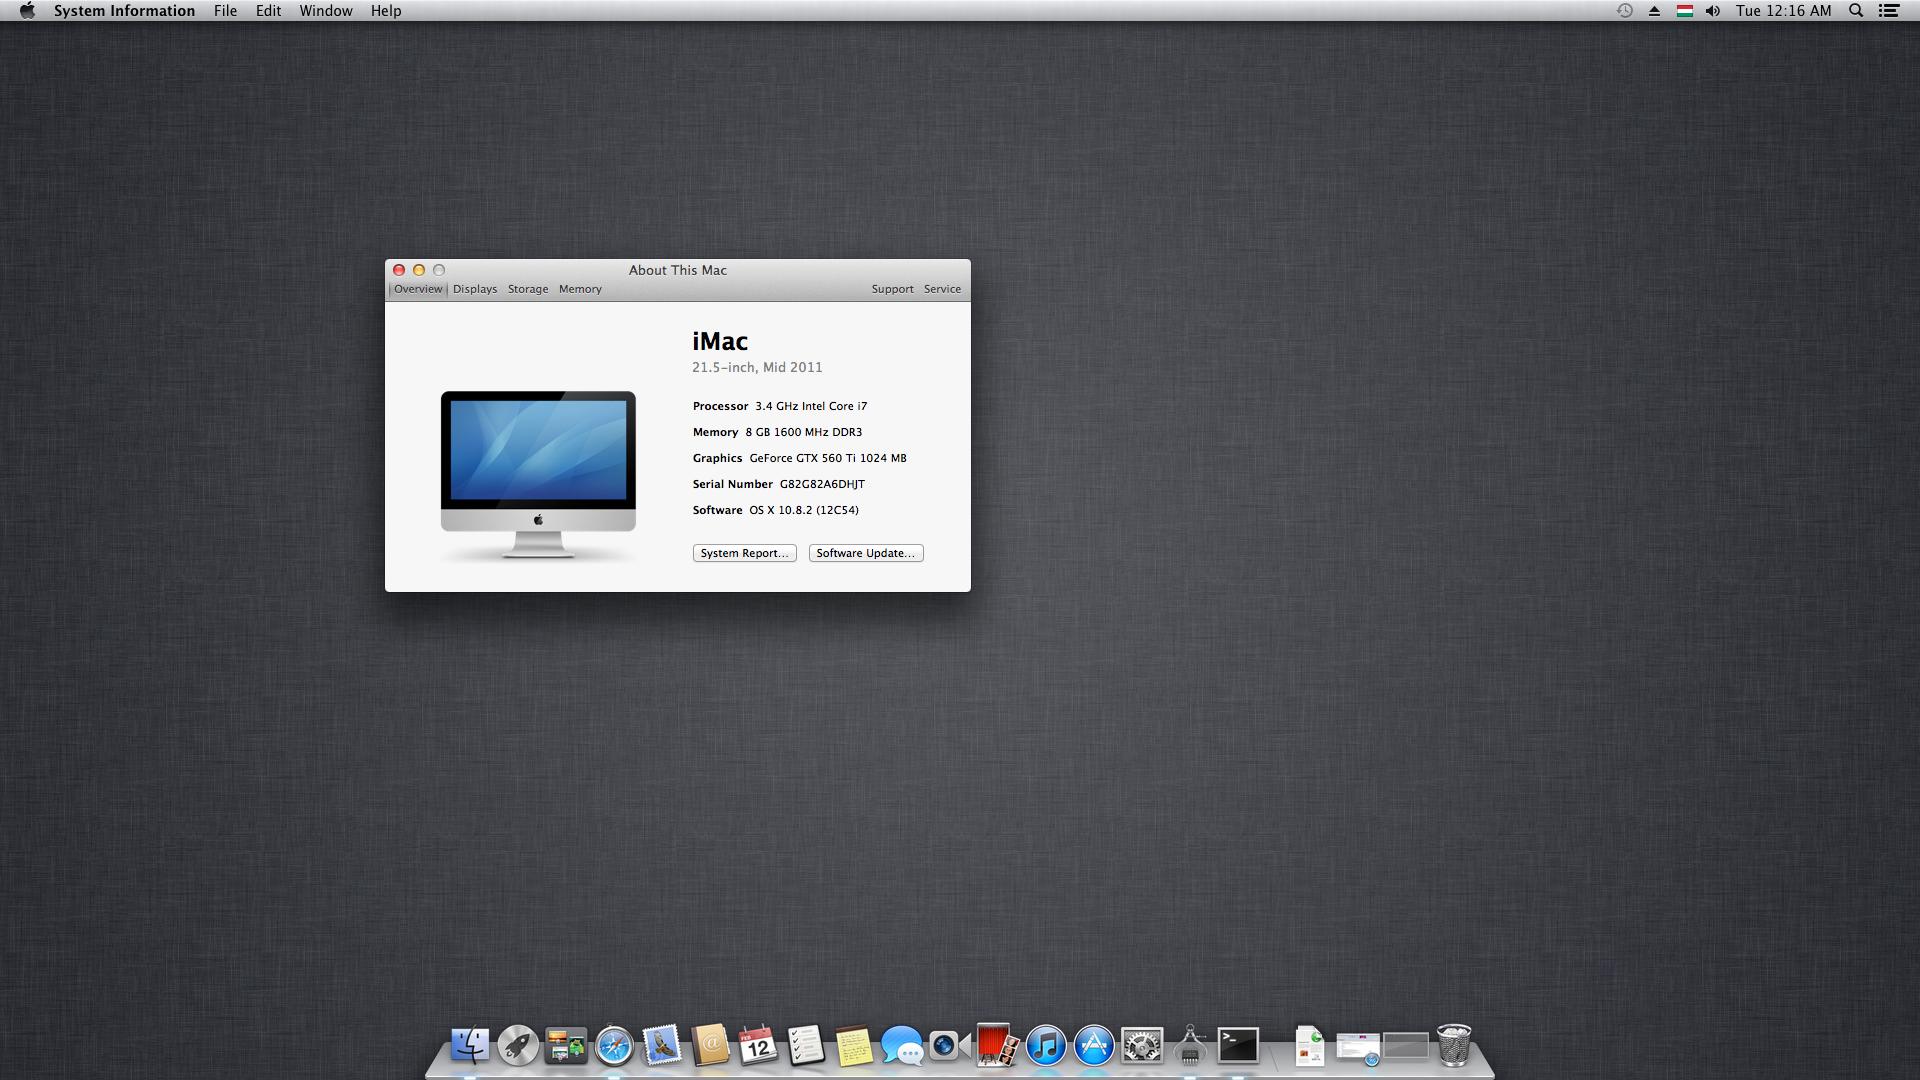Launch Launchpad from the dock
This screenshot has width=1920, height=1080.
[518, 1046]
